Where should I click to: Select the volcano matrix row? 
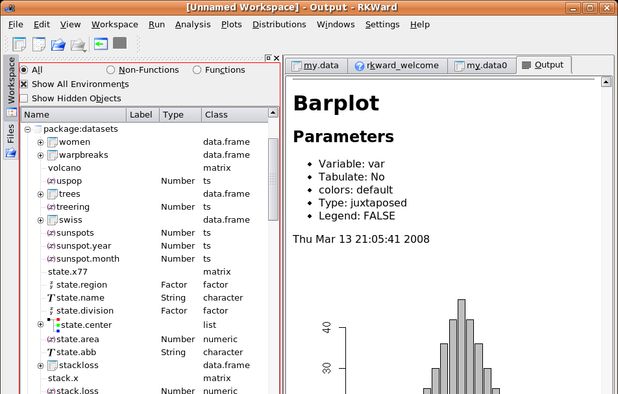(x=144, y=168)
